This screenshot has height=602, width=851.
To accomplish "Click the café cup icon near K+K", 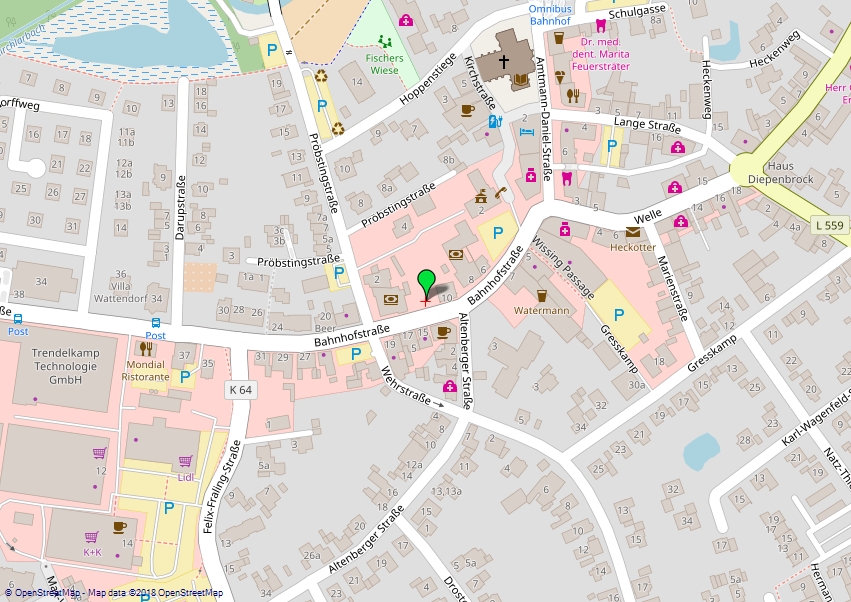I will coord(120,527).
